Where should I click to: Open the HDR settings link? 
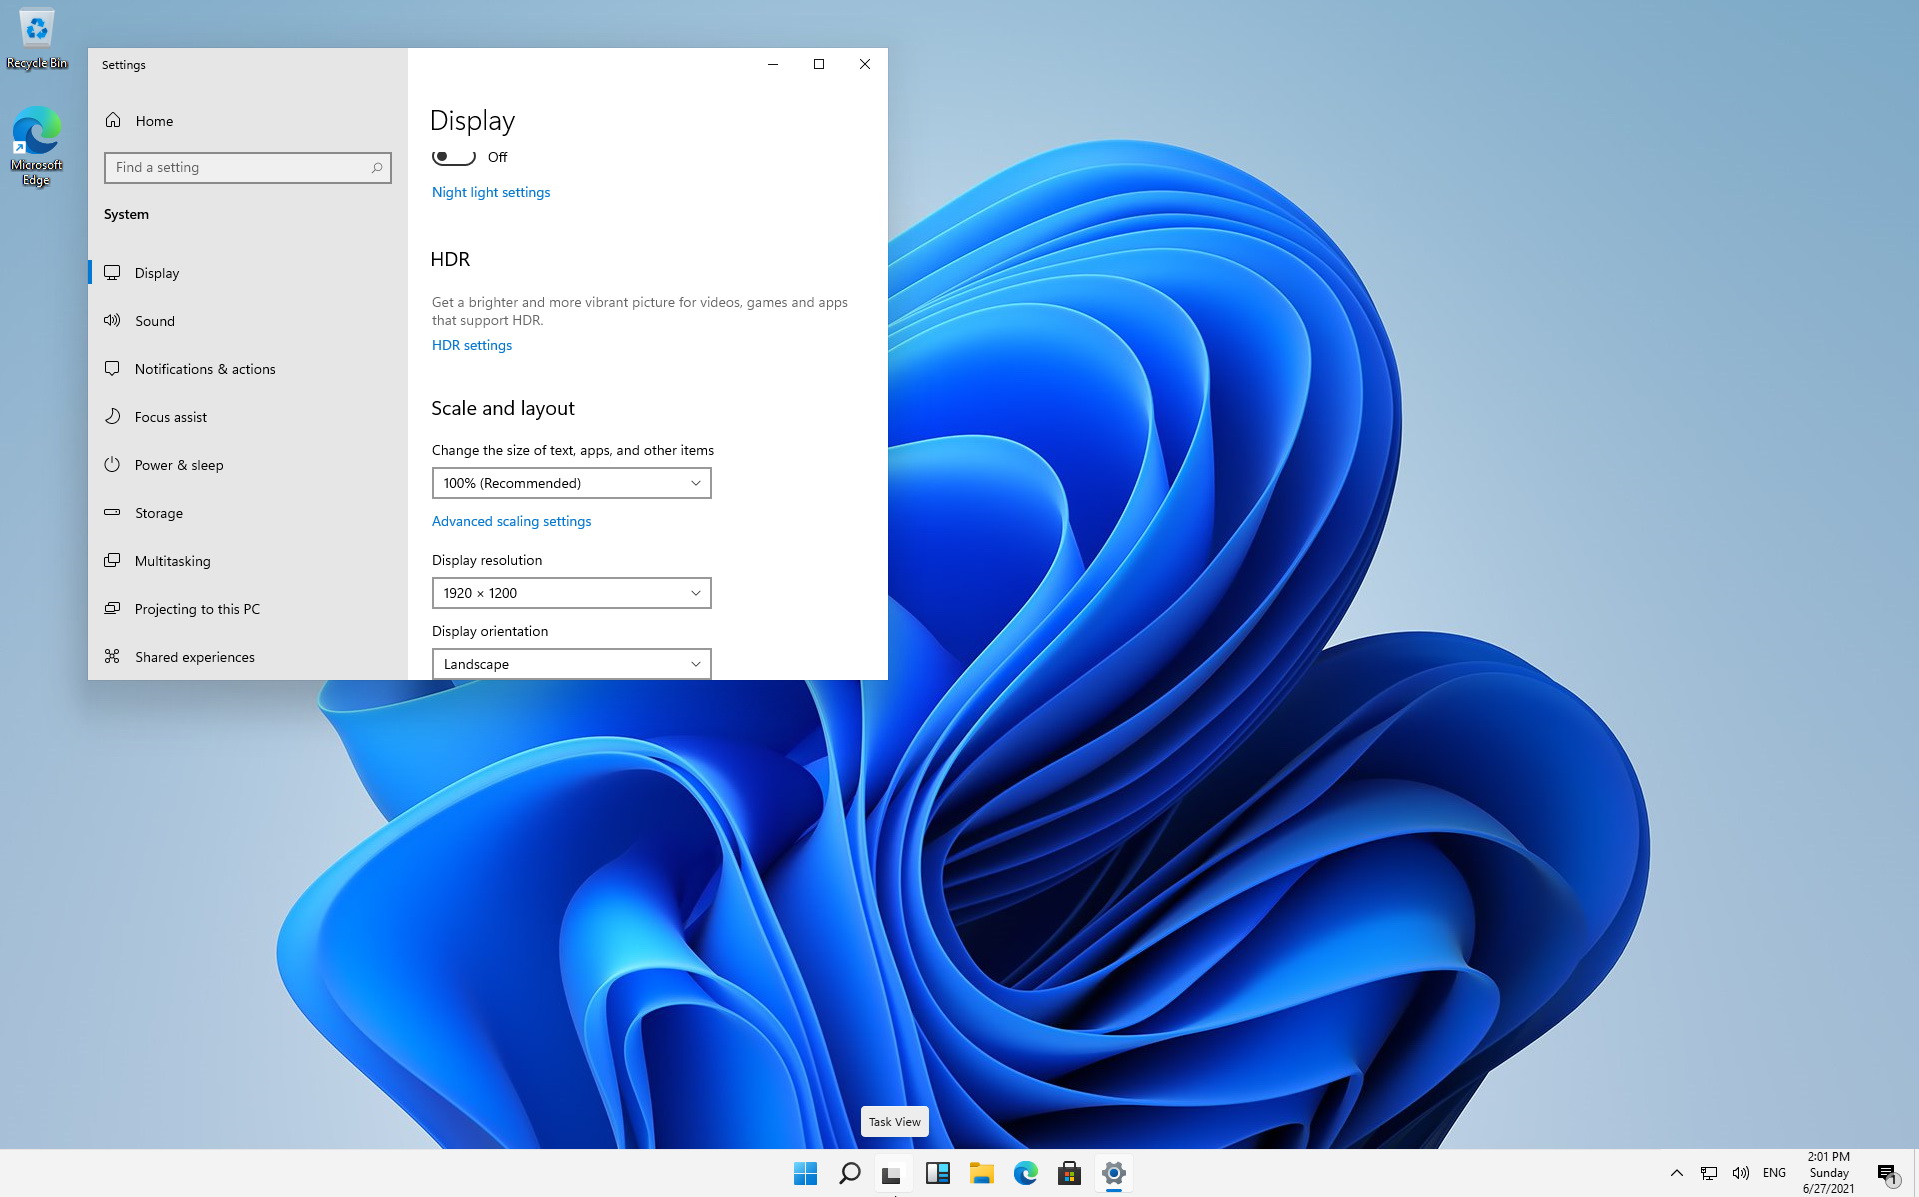(471, 345)
